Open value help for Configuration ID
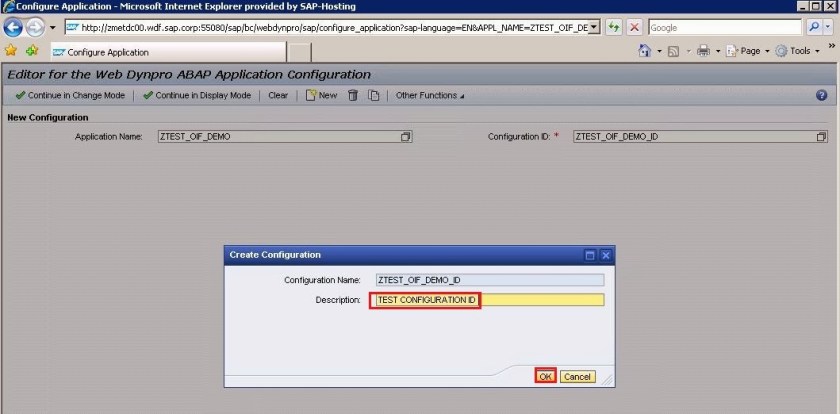Screen dimensions: 840x414 tap(821, 137)
